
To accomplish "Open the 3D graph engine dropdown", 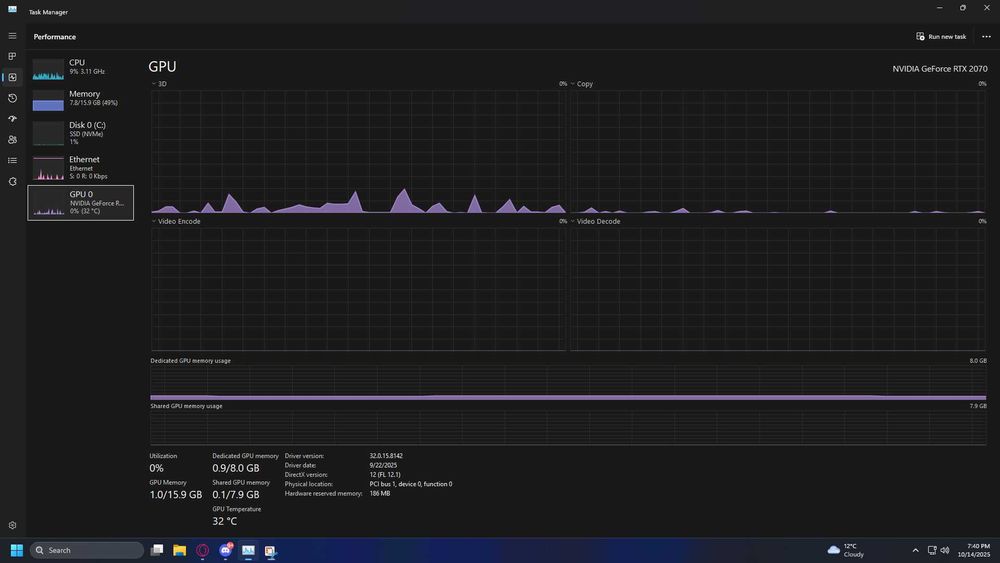I will [x=159, y=84].
